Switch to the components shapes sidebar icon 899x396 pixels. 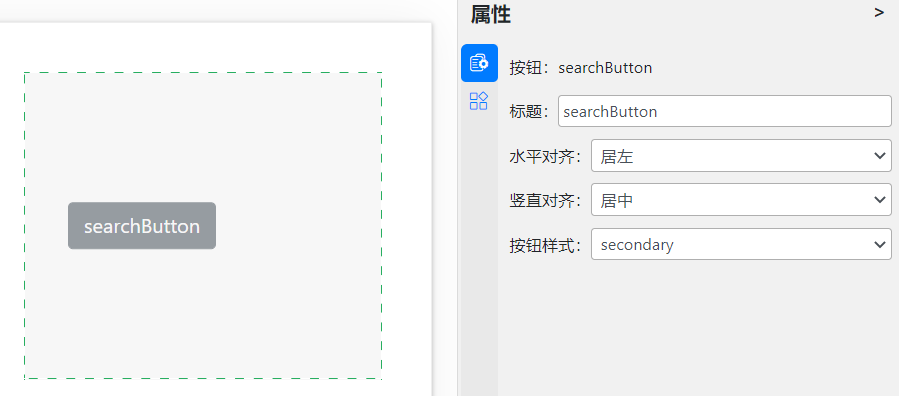point(478,101)
